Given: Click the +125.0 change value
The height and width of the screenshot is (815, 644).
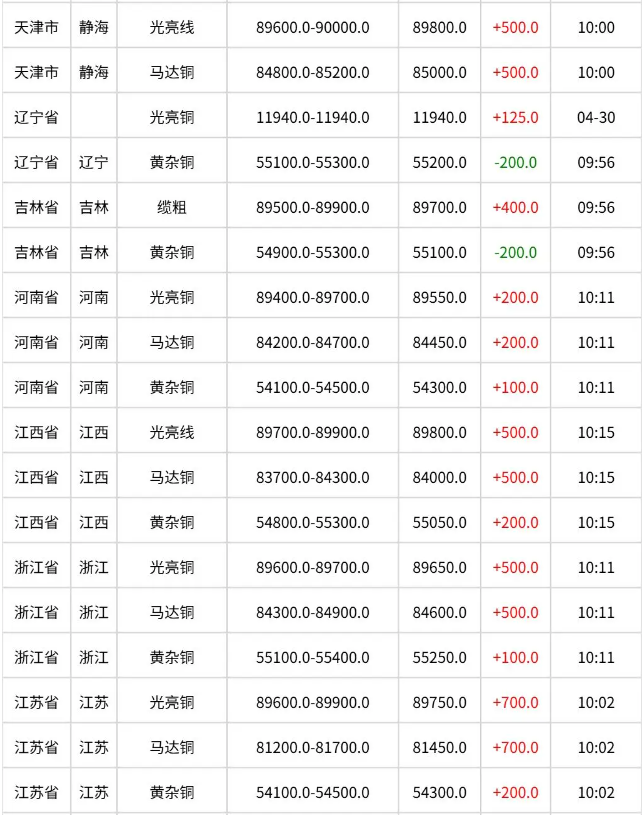Looking at the screenshot, I should pyautogui.click(x=515, y=117).
